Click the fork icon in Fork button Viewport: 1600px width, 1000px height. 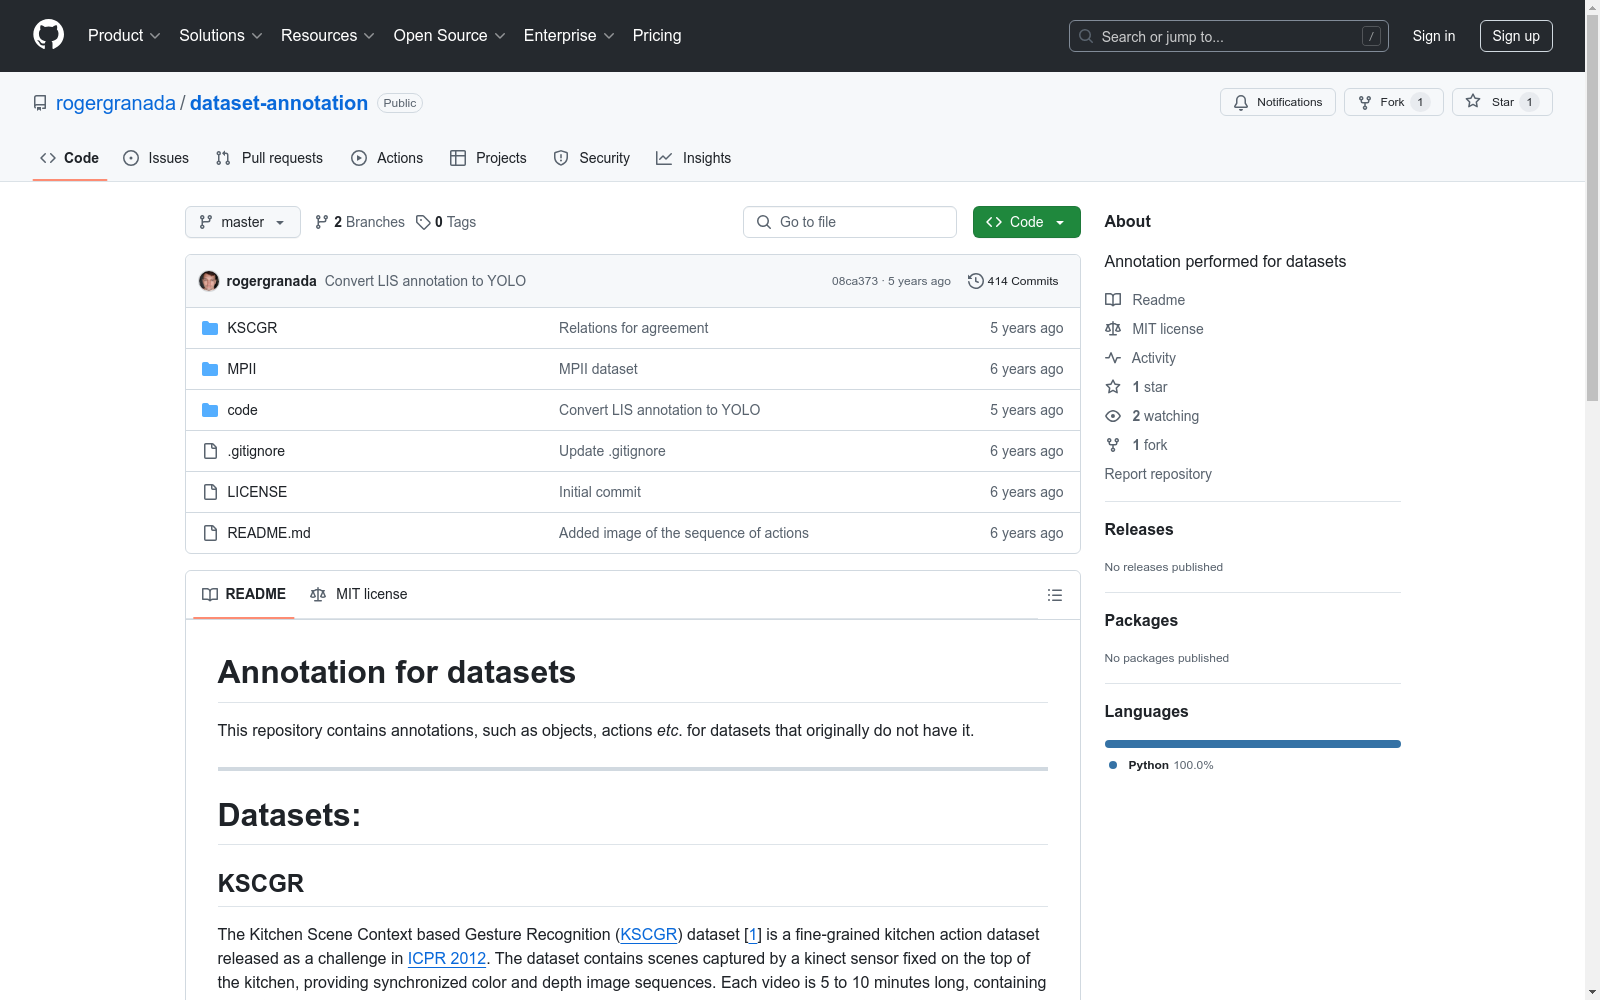[x=1365, y=102]
